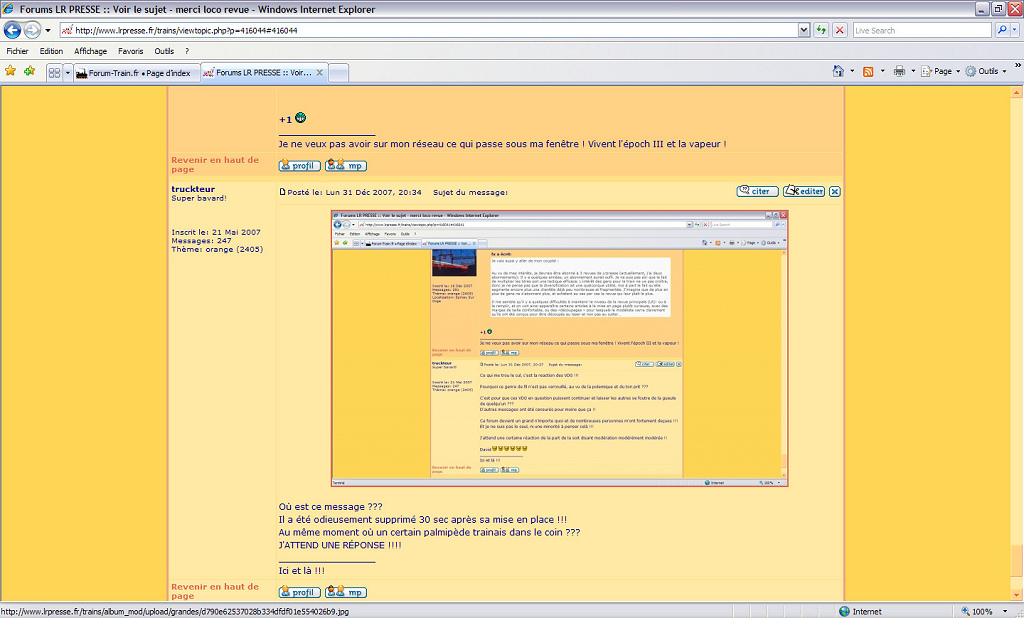Image resolution: width=1024 pixels, height=618 pixels.
Task: Show hidden toolbar commands chevron
Action: pyautogui.click(x=1017, y=65)
